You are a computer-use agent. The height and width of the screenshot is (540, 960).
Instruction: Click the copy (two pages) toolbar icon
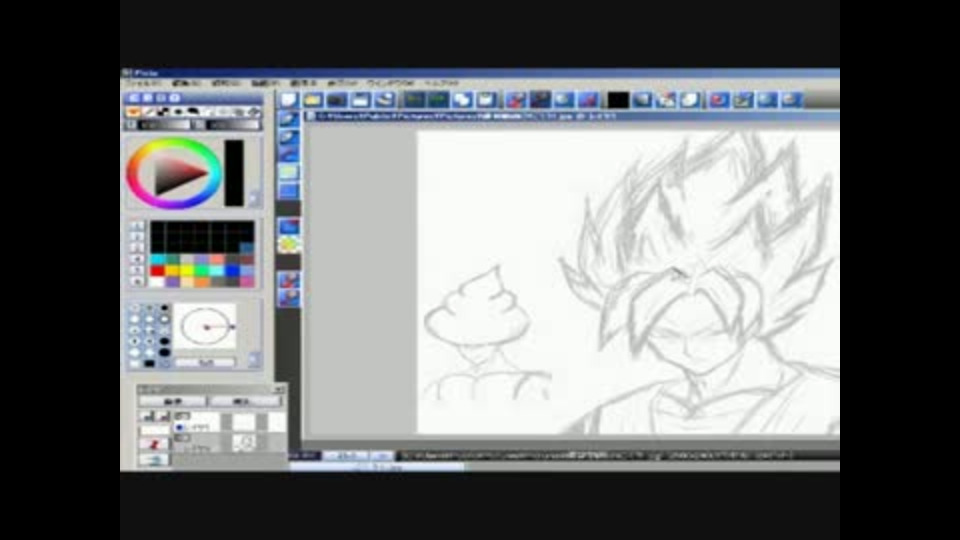463,100
